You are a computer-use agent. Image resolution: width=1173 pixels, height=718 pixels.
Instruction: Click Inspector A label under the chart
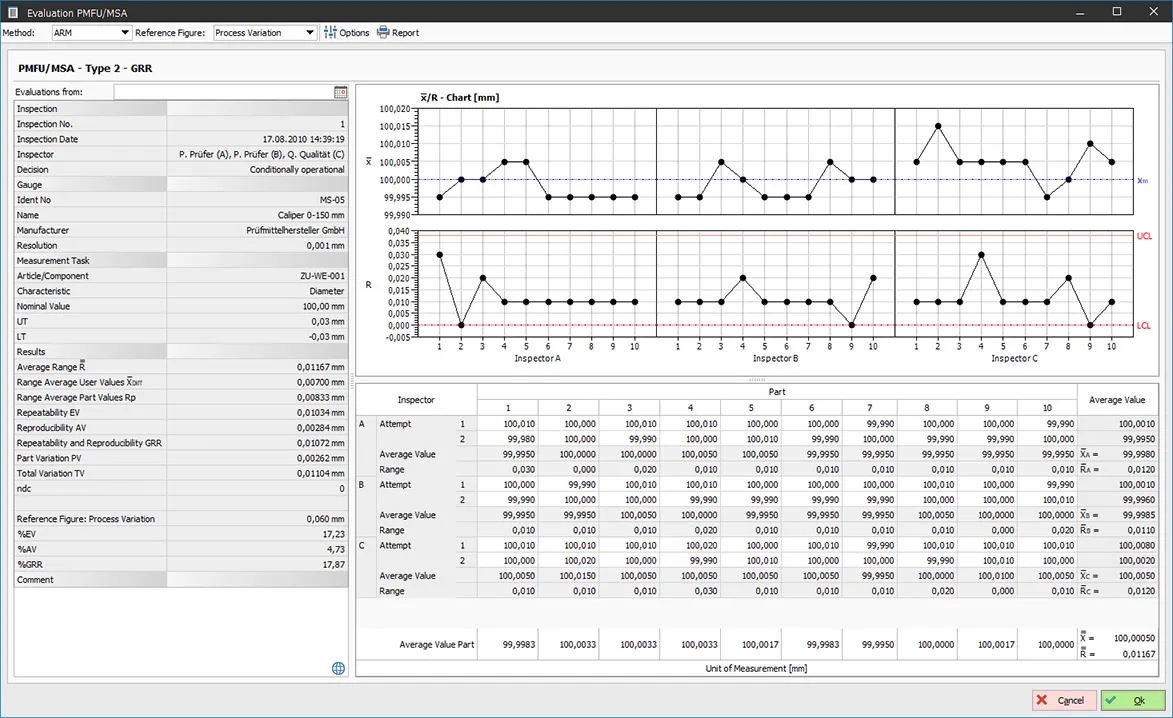[537, 358]
